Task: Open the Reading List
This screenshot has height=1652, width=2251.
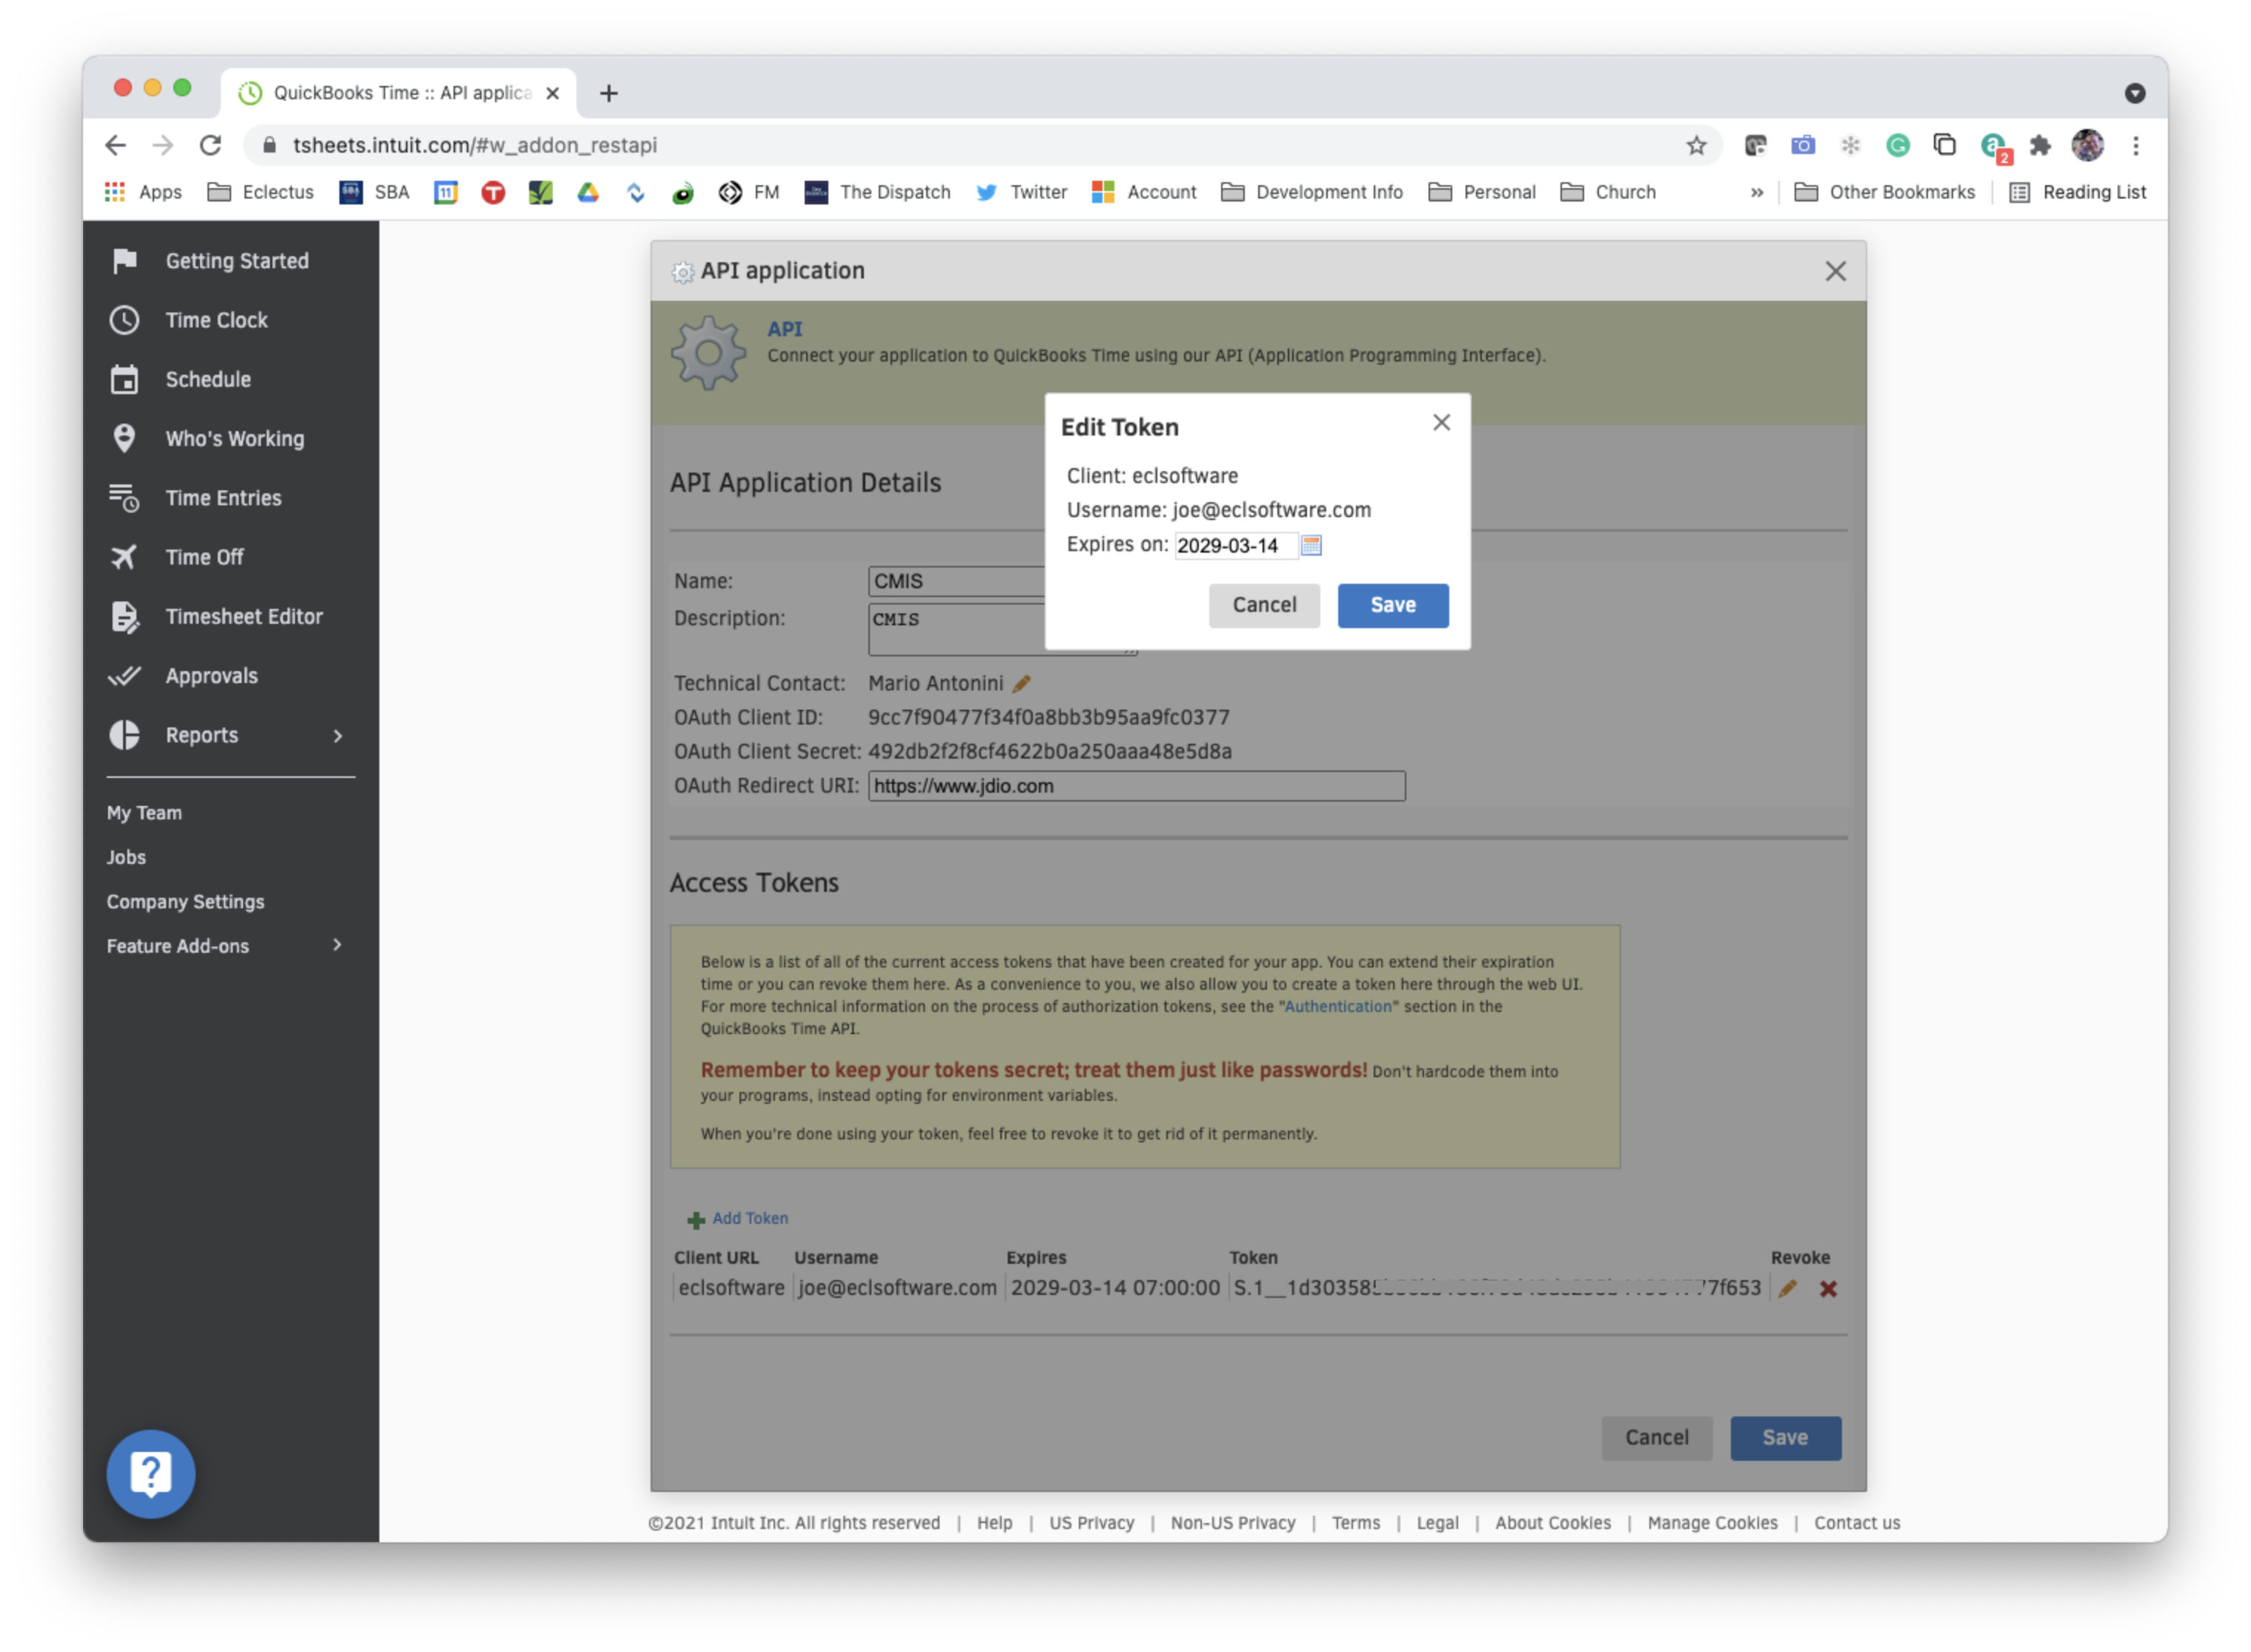Action: coord(2077,192)
